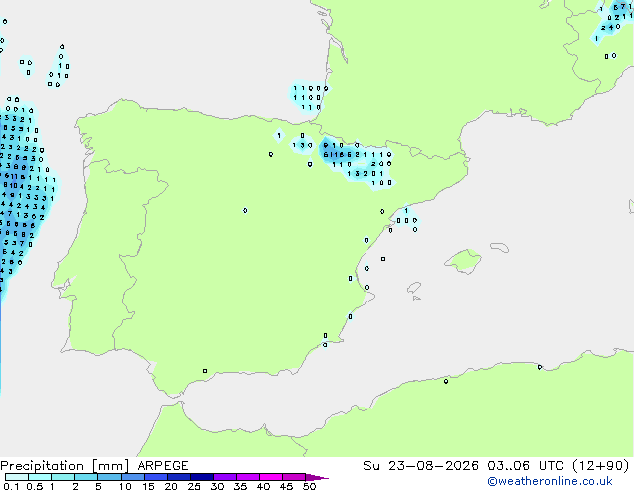Click the Su 23-08-2026 date text

(421, 466)
